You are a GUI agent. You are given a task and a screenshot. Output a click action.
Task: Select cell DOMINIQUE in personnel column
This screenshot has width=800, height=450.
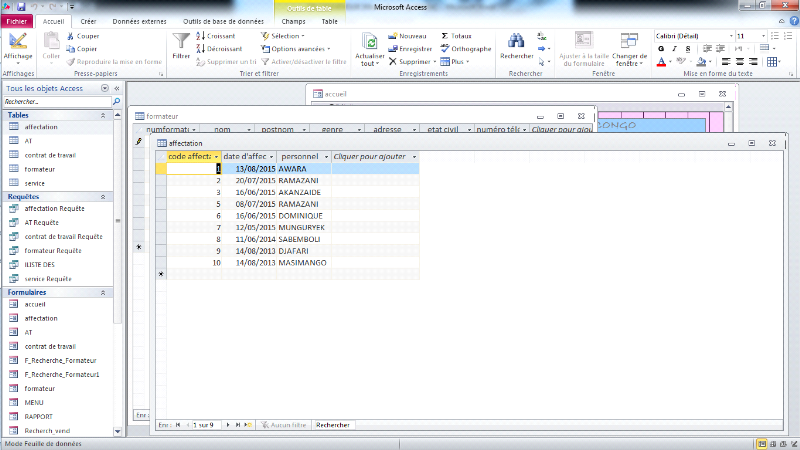[304, 216]
